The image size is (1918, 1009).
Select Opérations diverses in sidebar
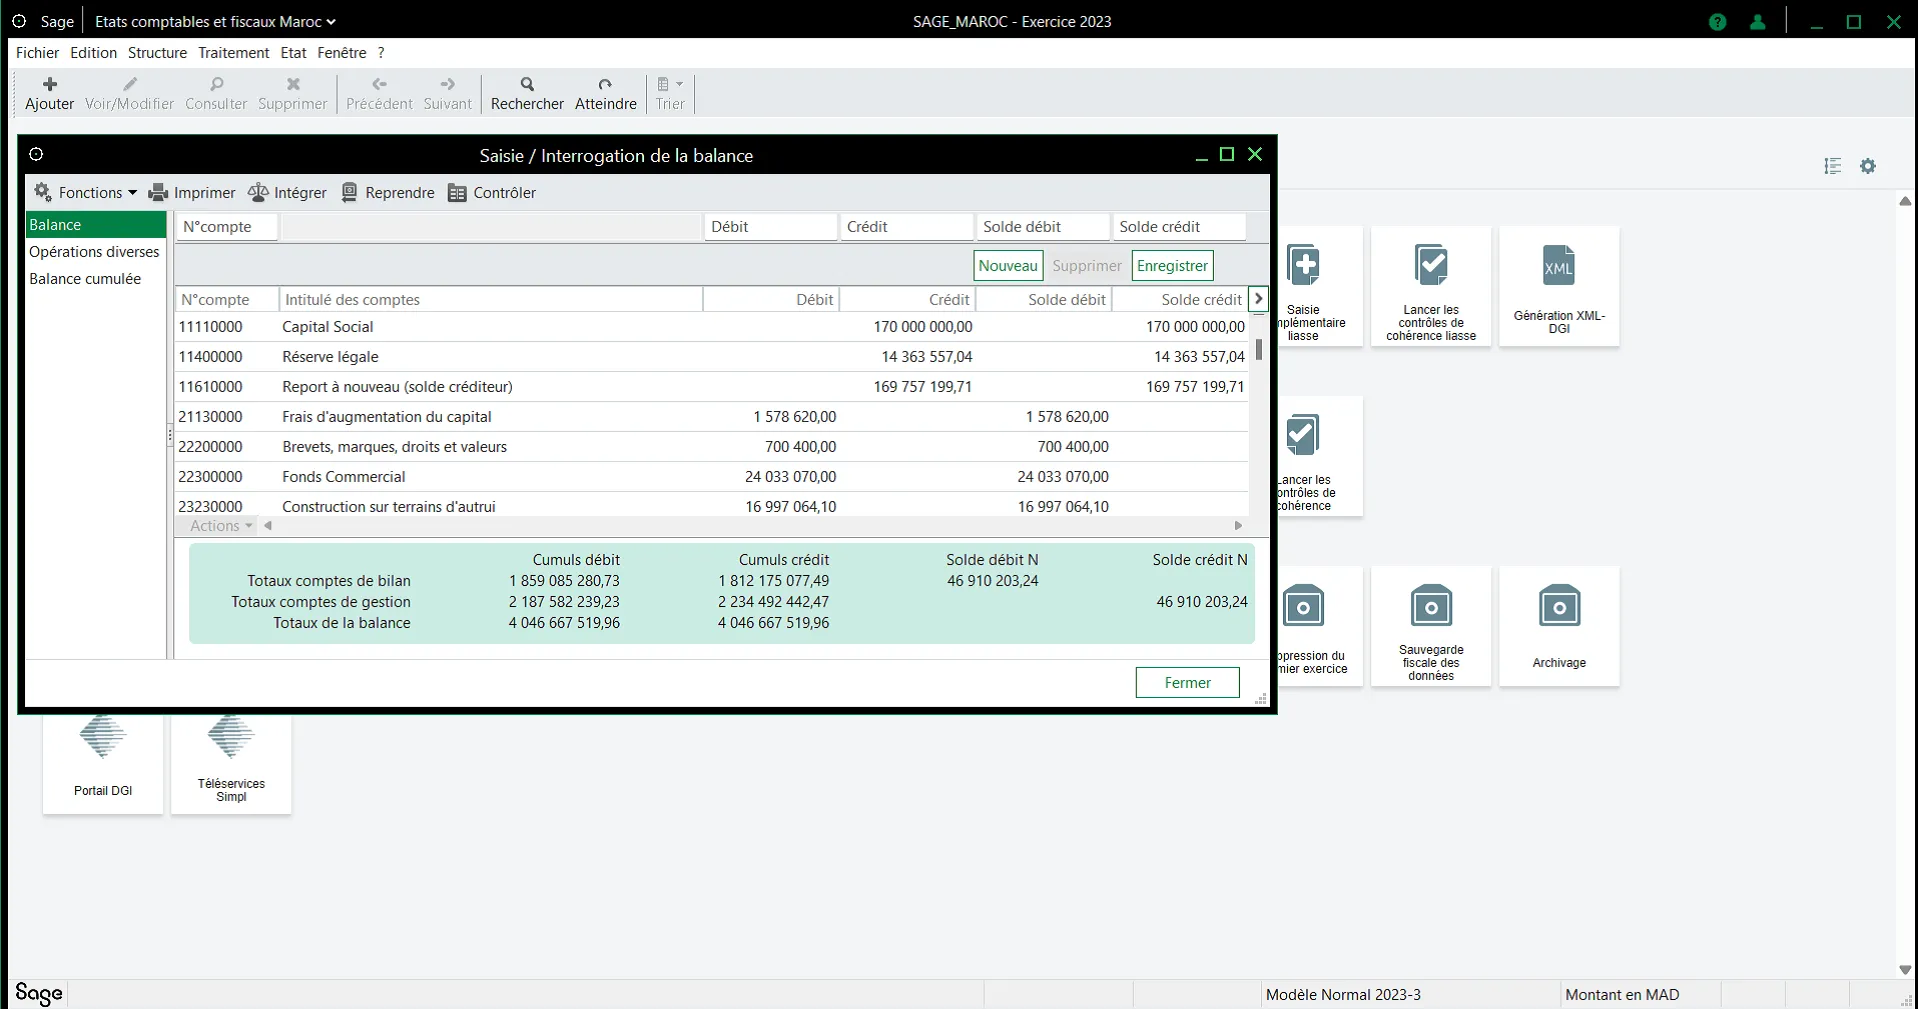point(96,252)
